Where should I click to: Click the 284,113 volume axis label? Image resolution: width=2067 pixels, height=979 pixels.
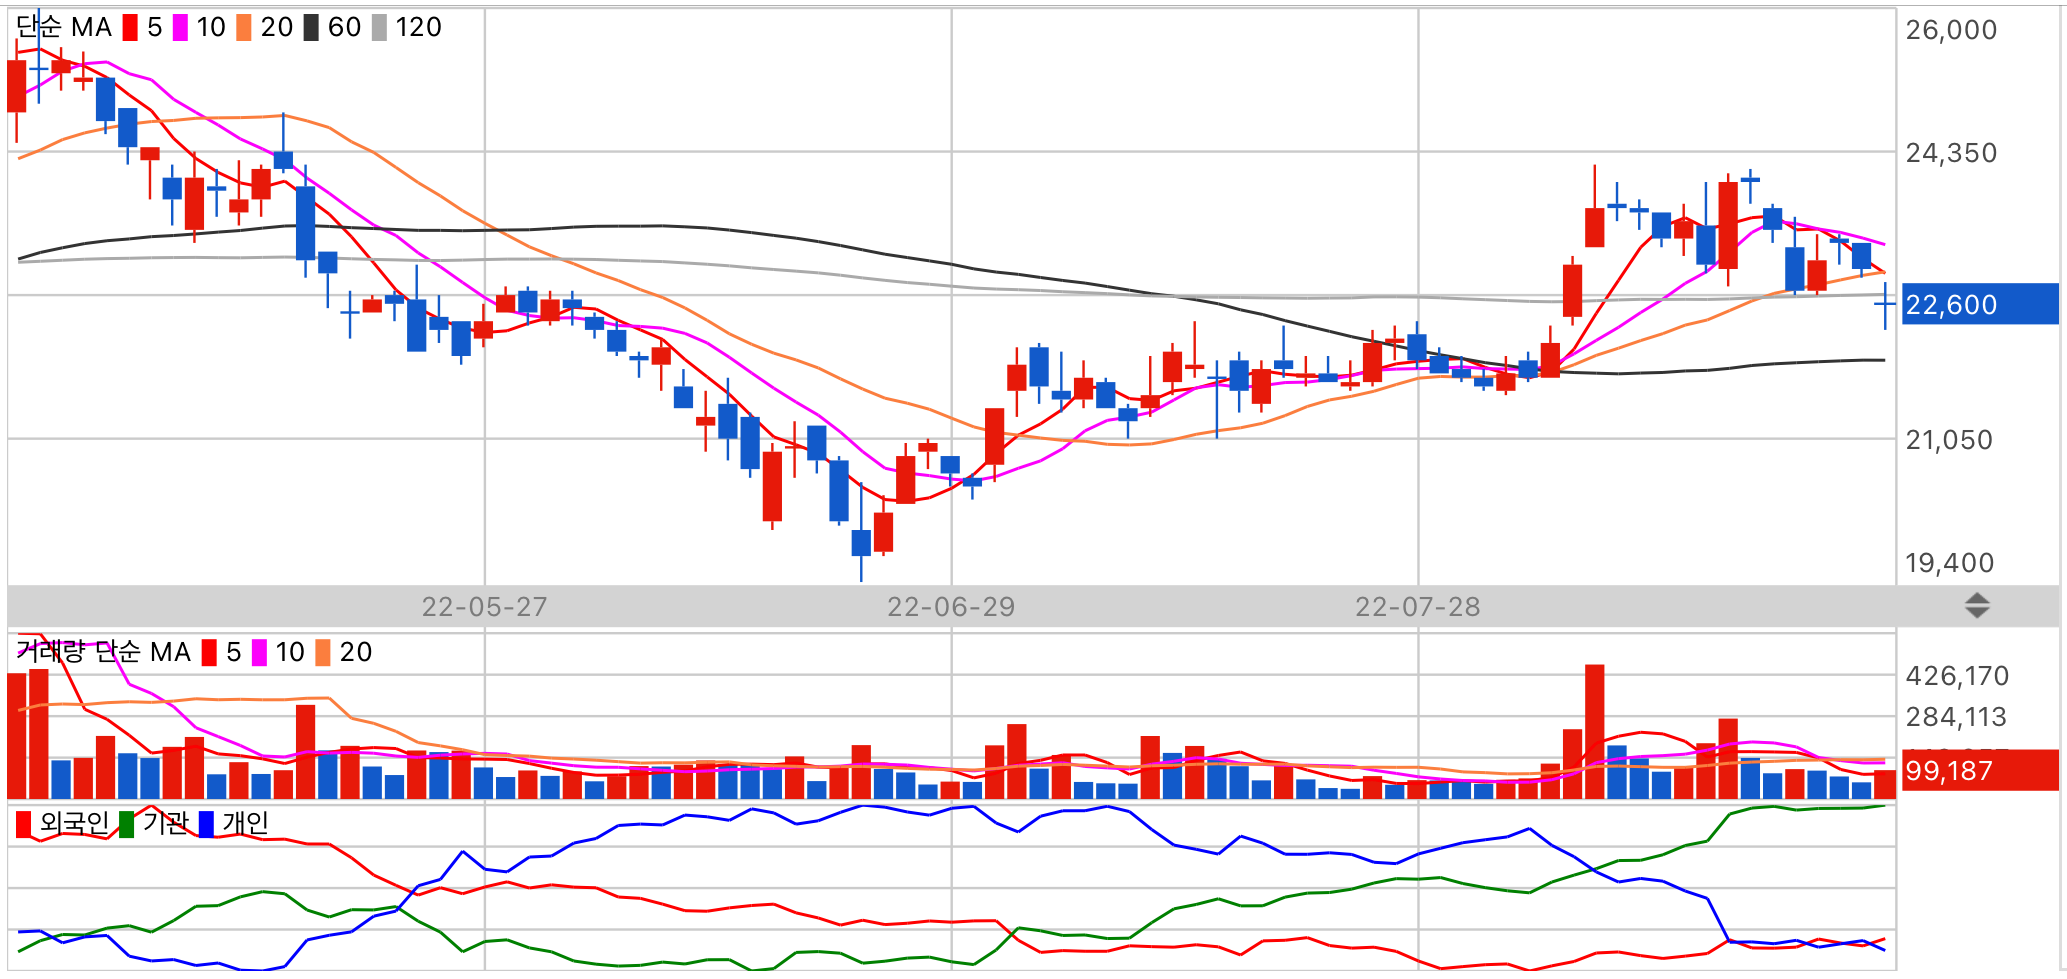pos(1956,717)
